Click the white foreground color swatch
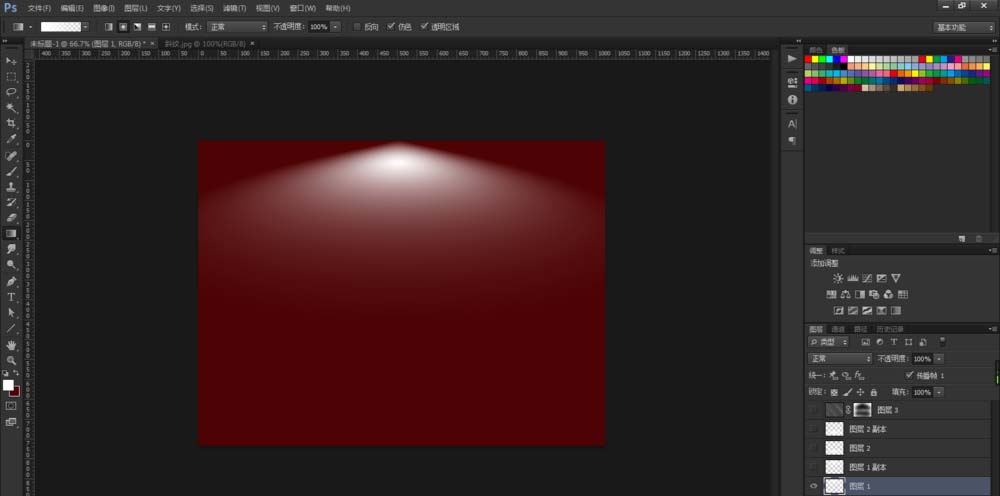The height and width of the screenshot is (496, 1000). [x=8, y=385]
